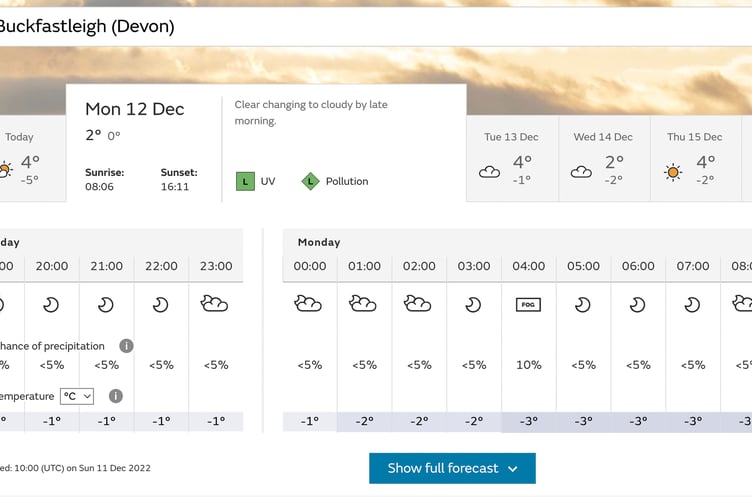Click the green UV low index icon

pos(245,182)
